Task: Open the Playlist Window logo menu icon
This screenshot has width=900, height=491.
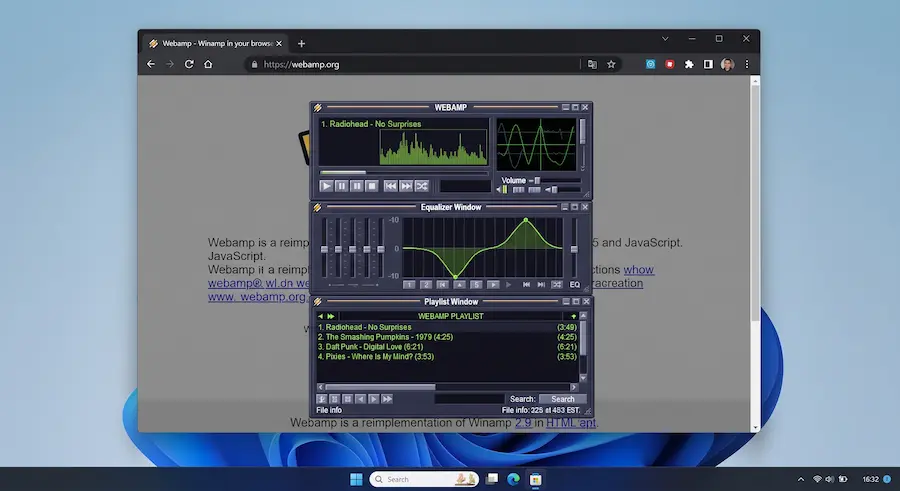Action: pyautogui.click(x=317, y=301)
